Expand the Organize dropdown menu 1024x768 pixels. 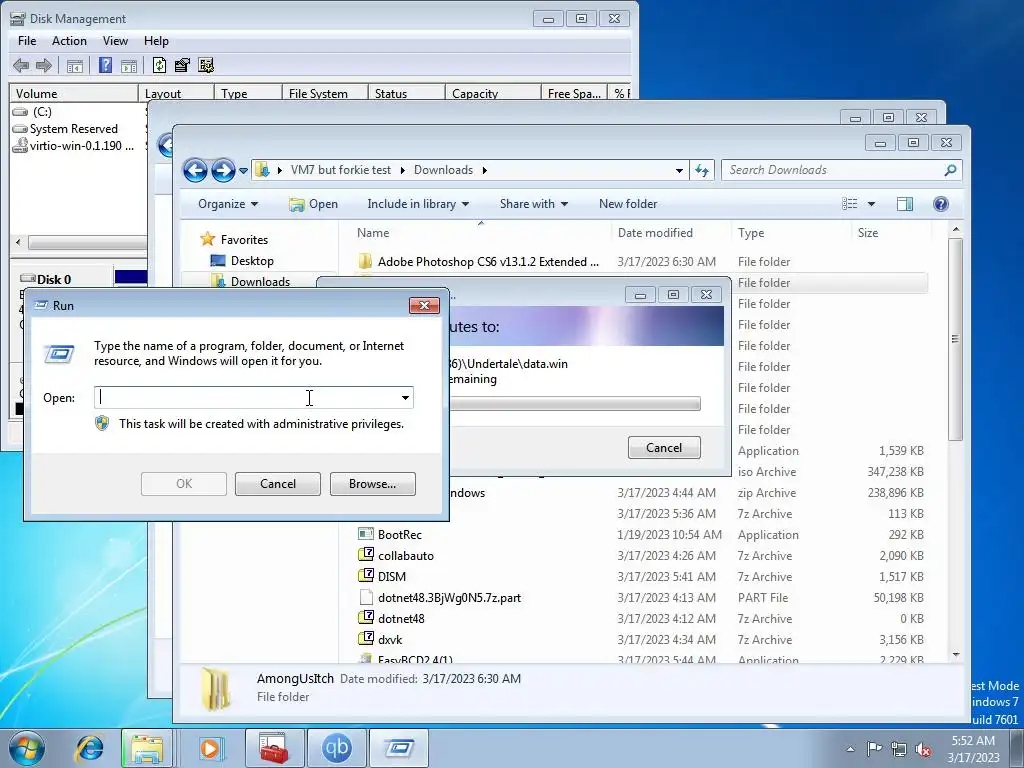pos(228,204)
